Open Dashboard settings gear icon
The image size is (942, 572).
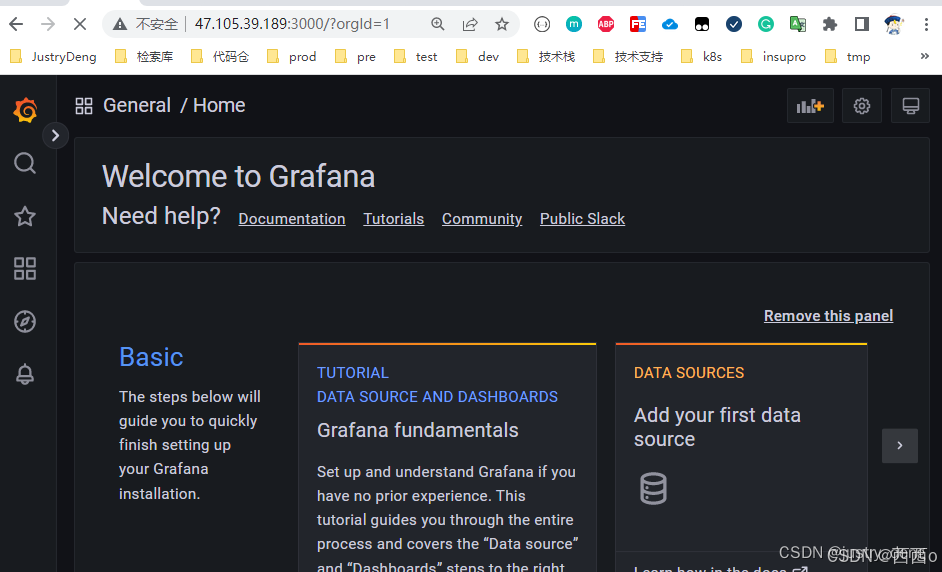861,106
